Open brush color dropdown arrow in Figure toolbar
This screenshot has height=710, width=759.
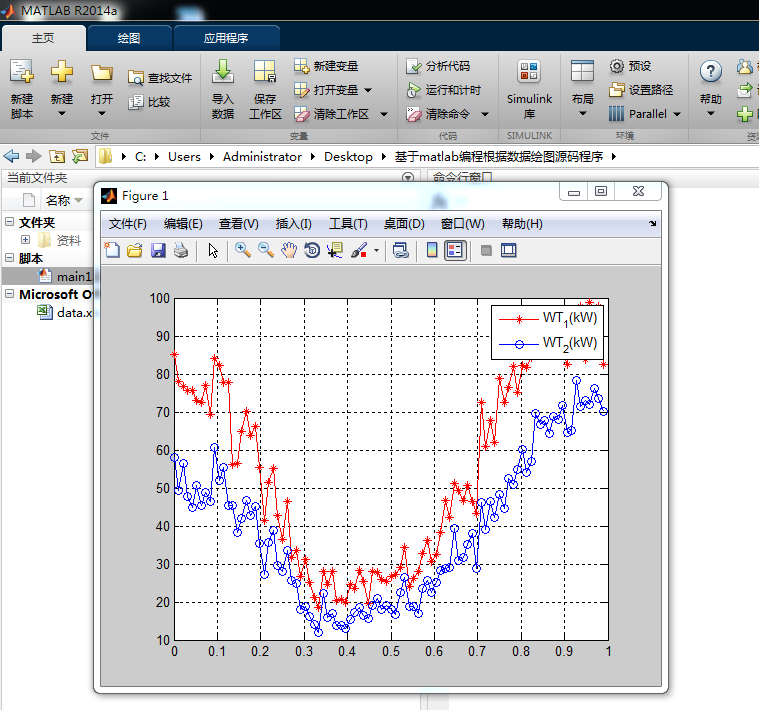[376, 250]
